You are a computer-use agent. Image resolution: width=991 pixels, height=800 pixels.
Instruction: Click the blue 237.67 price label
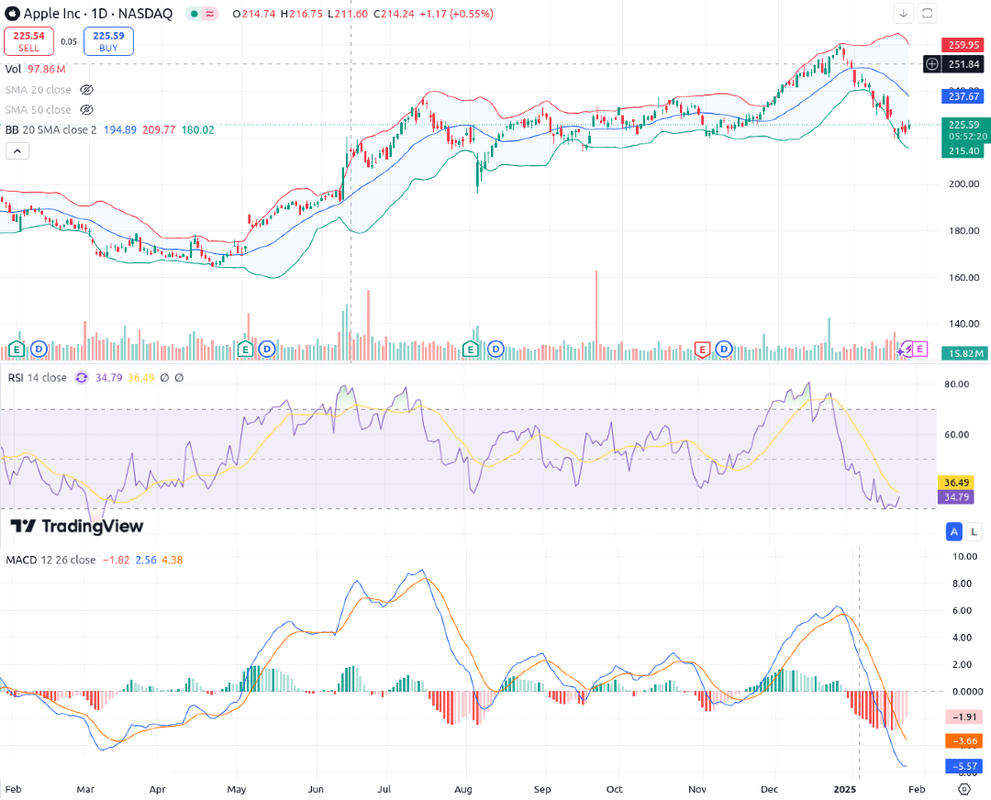963,96
